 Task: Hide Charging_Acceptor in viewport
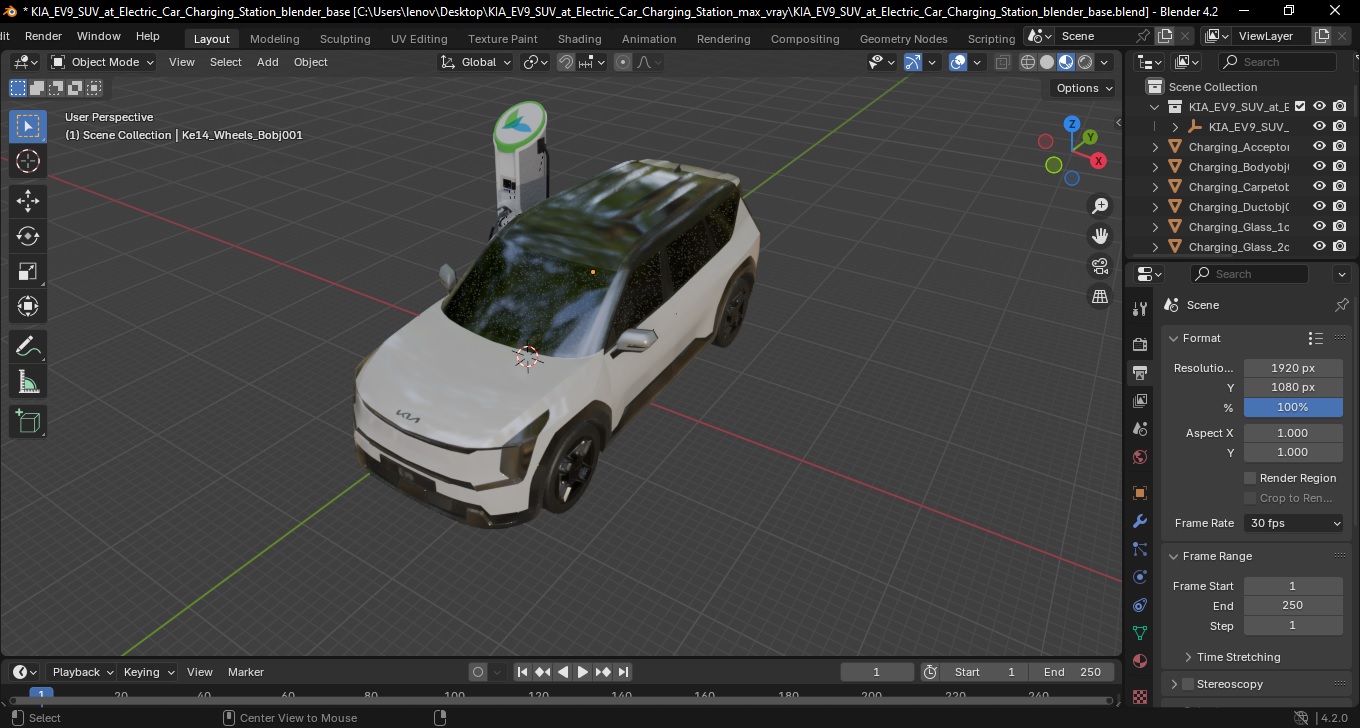click(x=1319, y=147)
